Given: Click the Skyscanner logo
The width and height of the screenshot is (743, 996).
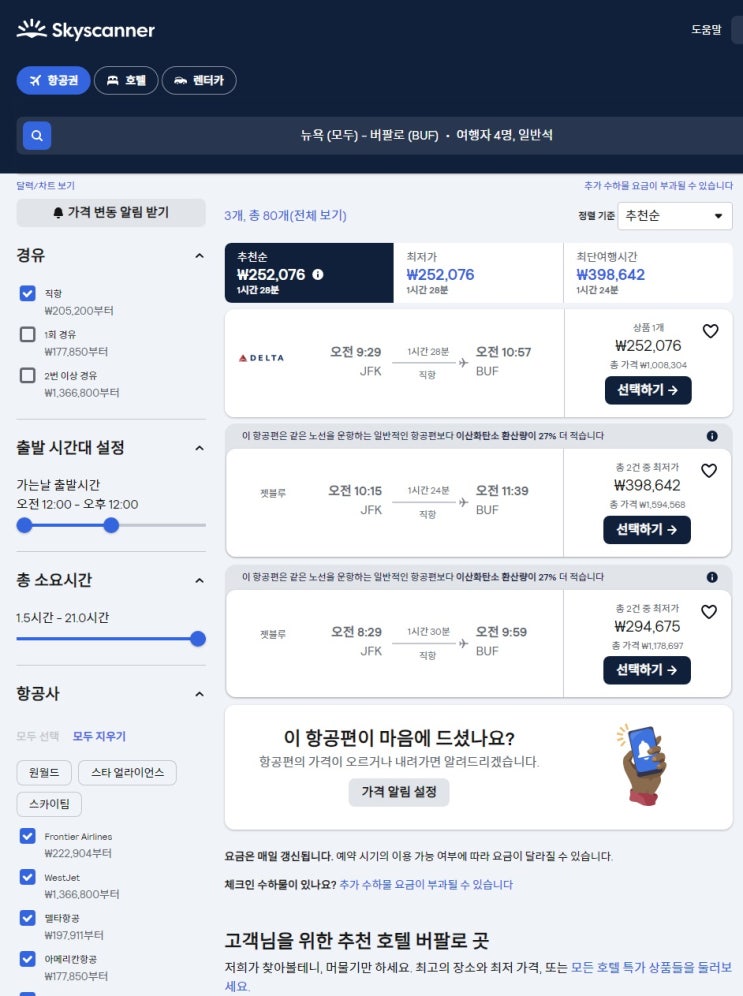Looking at the screenshot, I should [86, 29].
